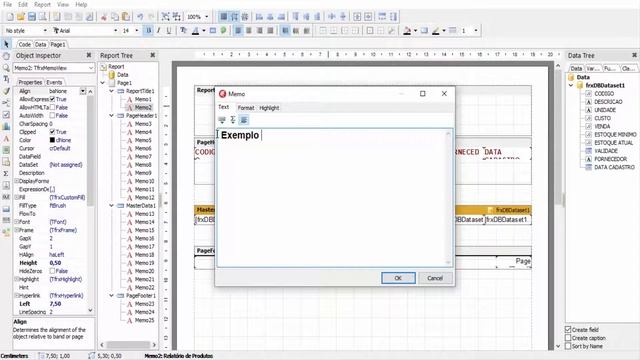
Task: Toggle the AllowExpressions True checkbox
Action: click(52, 99)
